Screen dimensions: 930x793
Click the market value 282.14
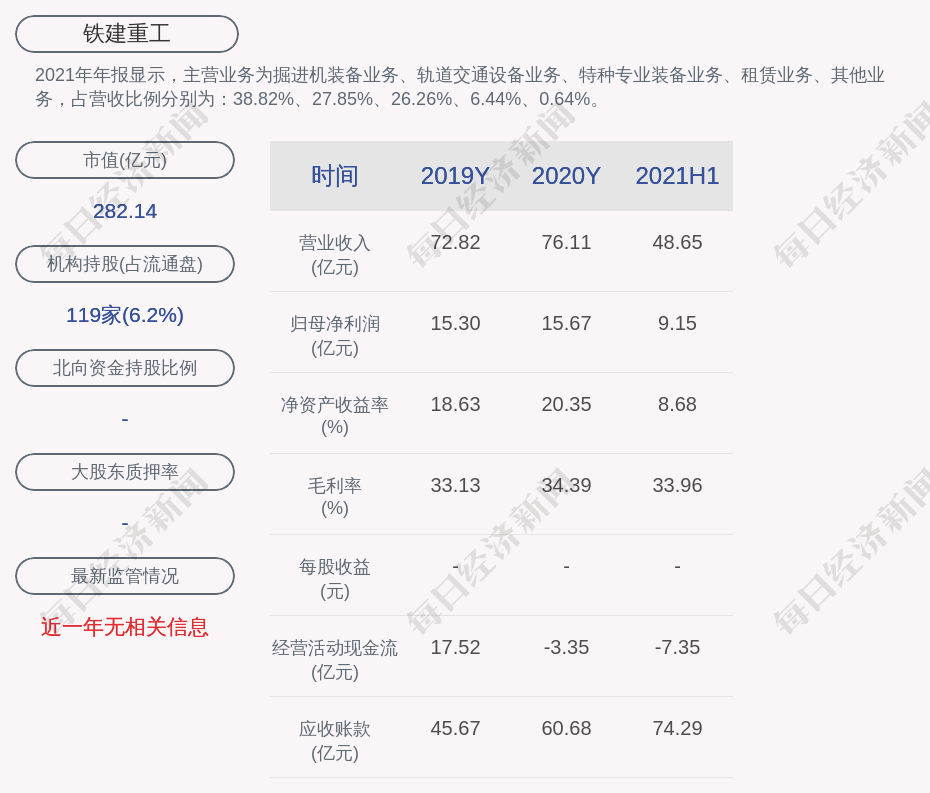coord(125,211)
